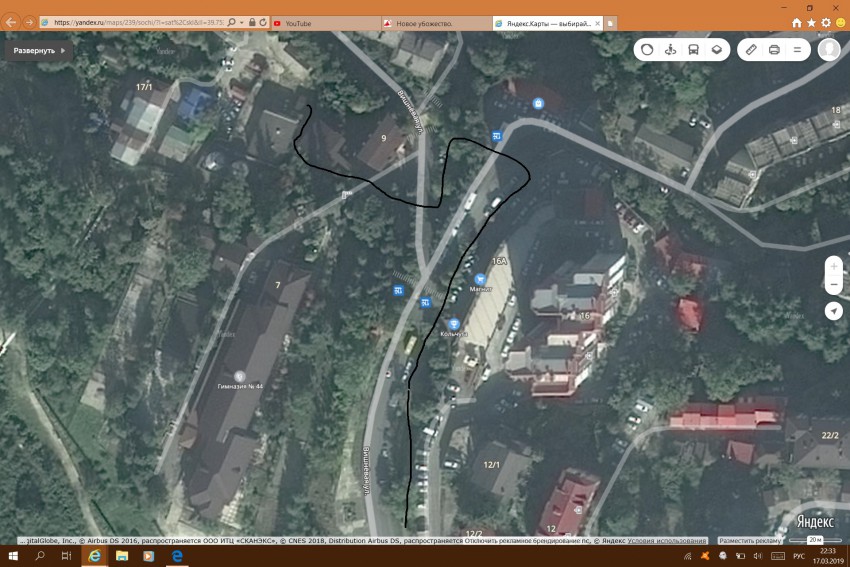The image size is (850, 567).
Task: Click the print map icon
Action: (x=774, y=49)
